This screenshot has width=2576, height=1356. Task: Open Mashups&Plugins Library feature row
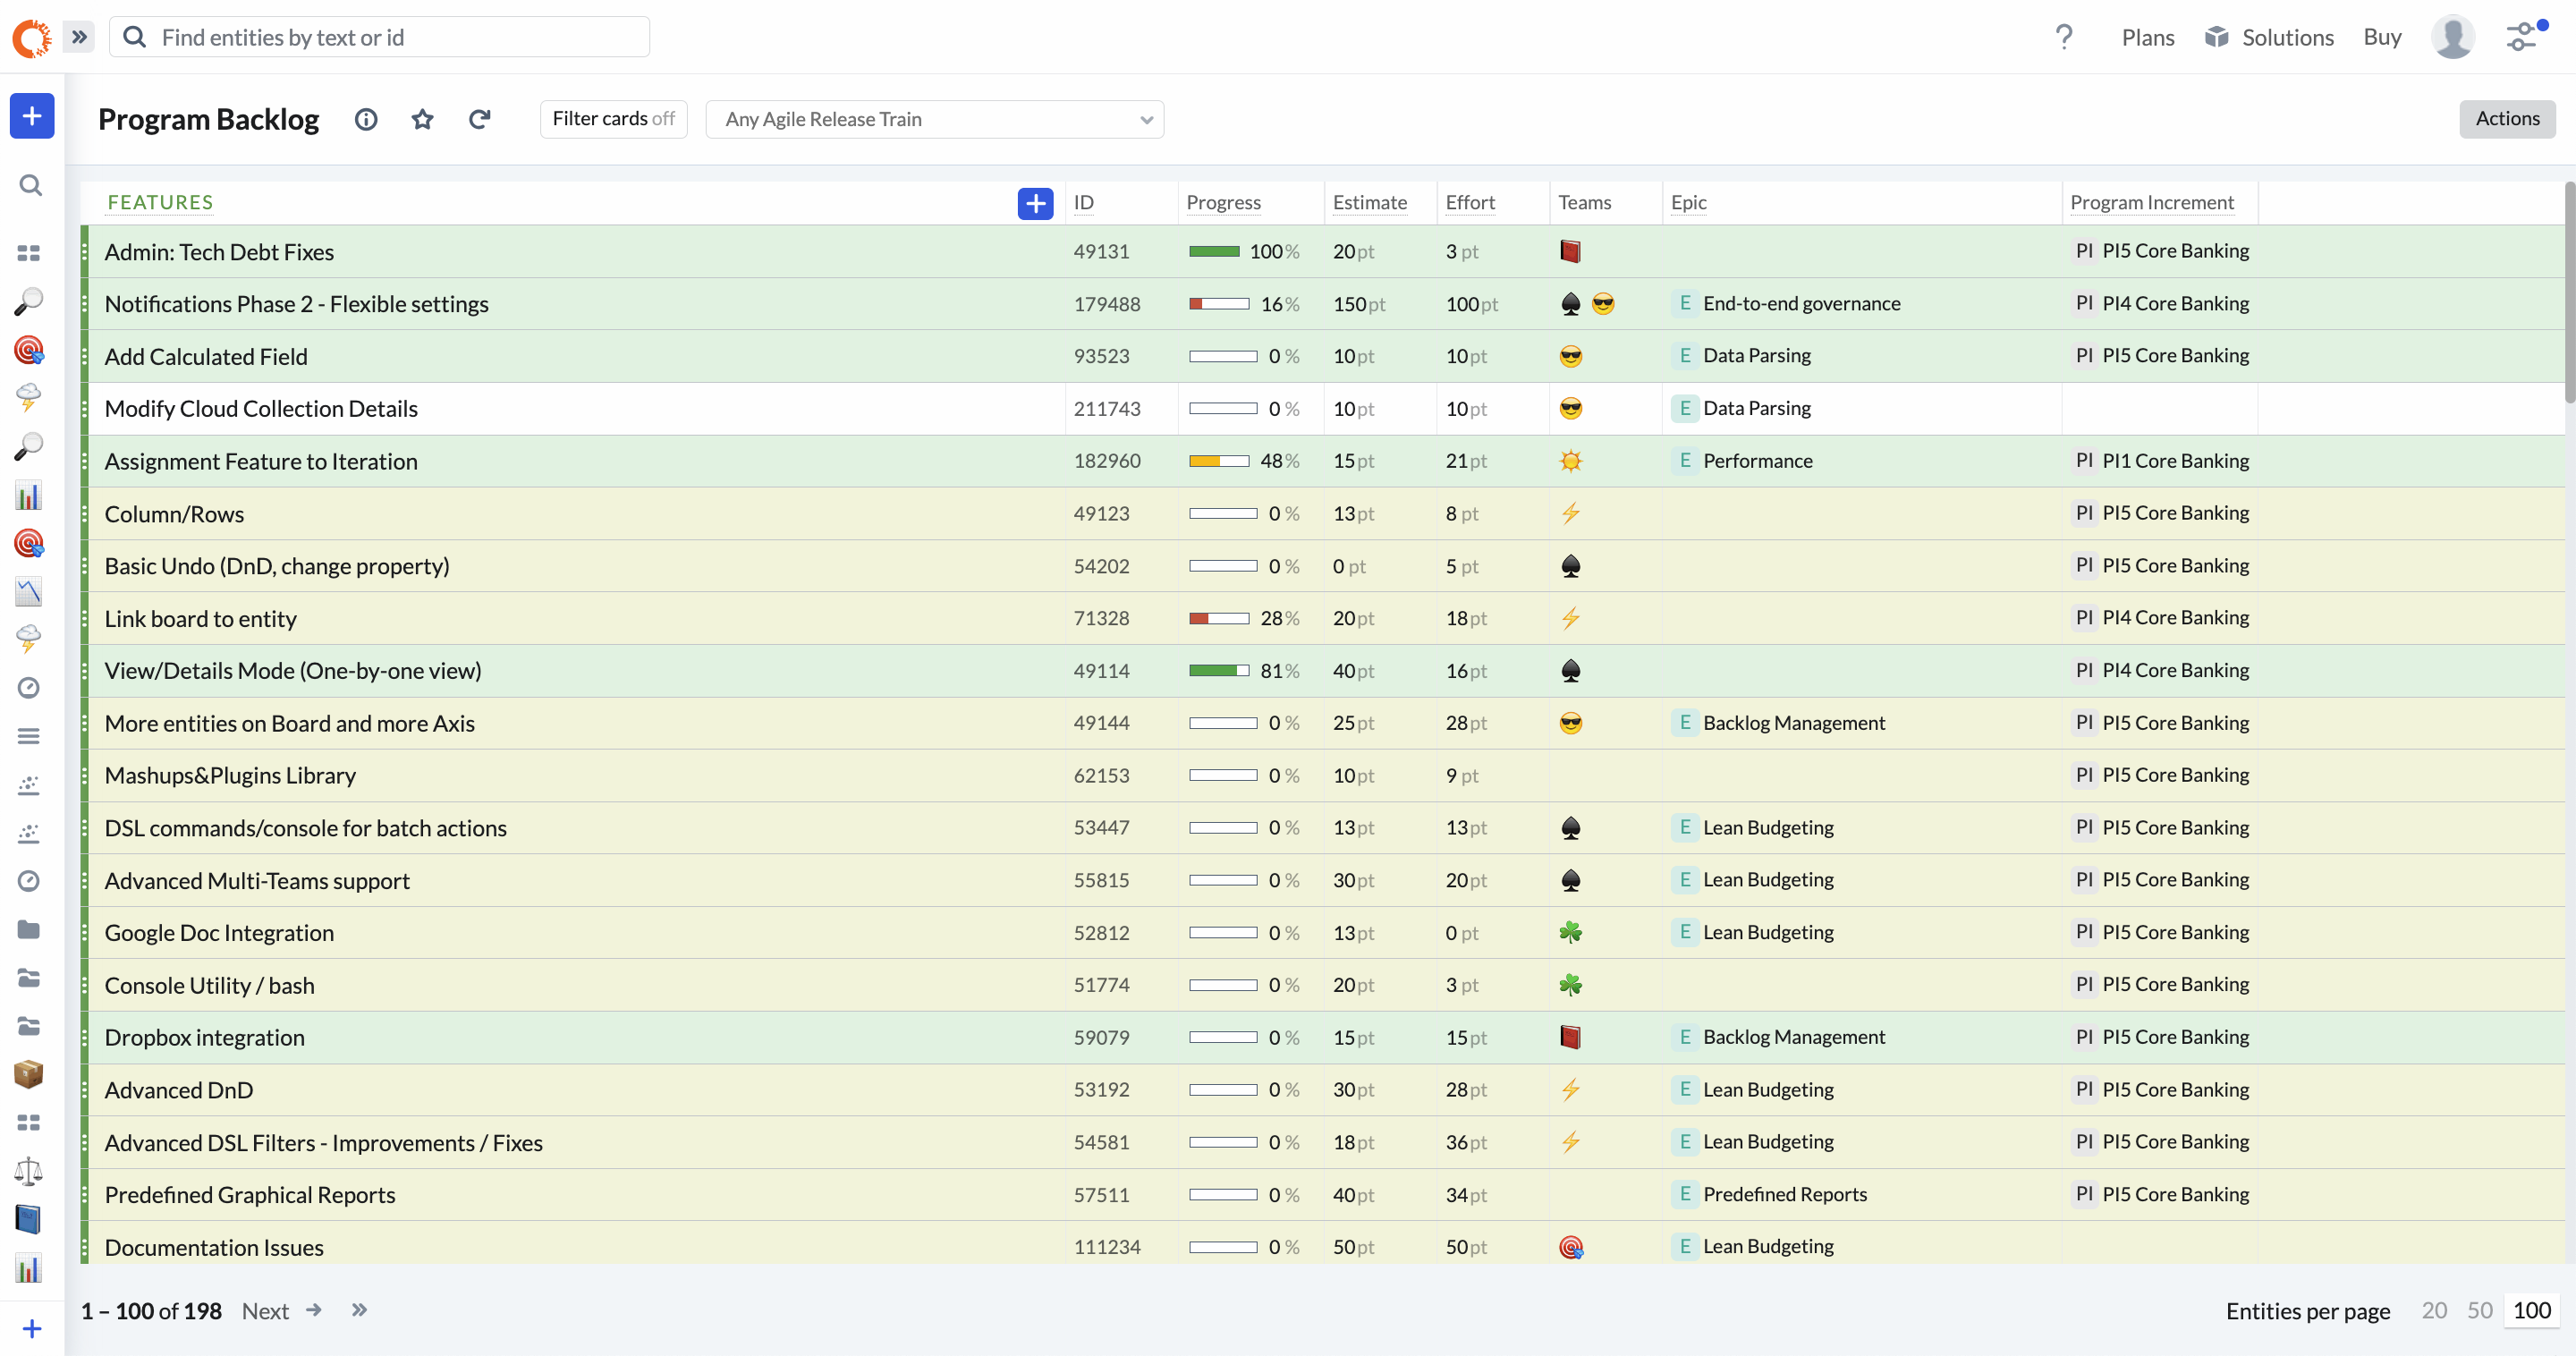230,776
